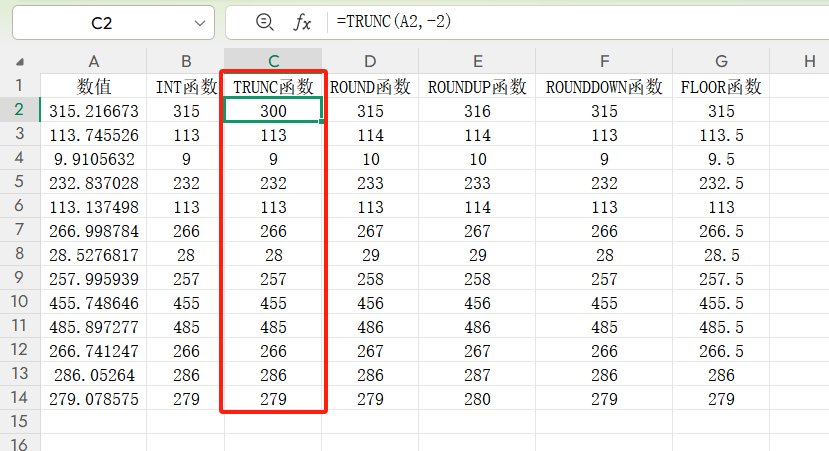Click the zoom magnifier icon in formula bar
The image size is (829, 451).
(x=264, y=22)
